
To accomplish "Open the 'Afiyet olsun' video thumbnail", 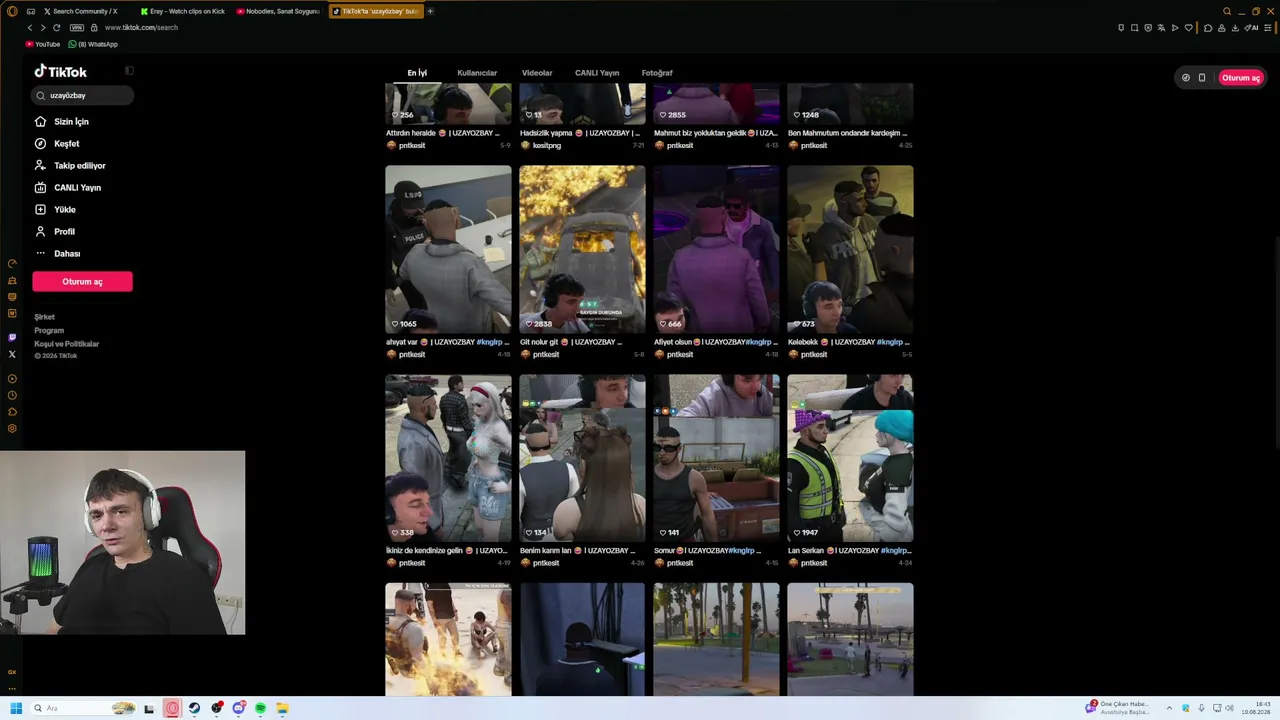I will [716, 249].
